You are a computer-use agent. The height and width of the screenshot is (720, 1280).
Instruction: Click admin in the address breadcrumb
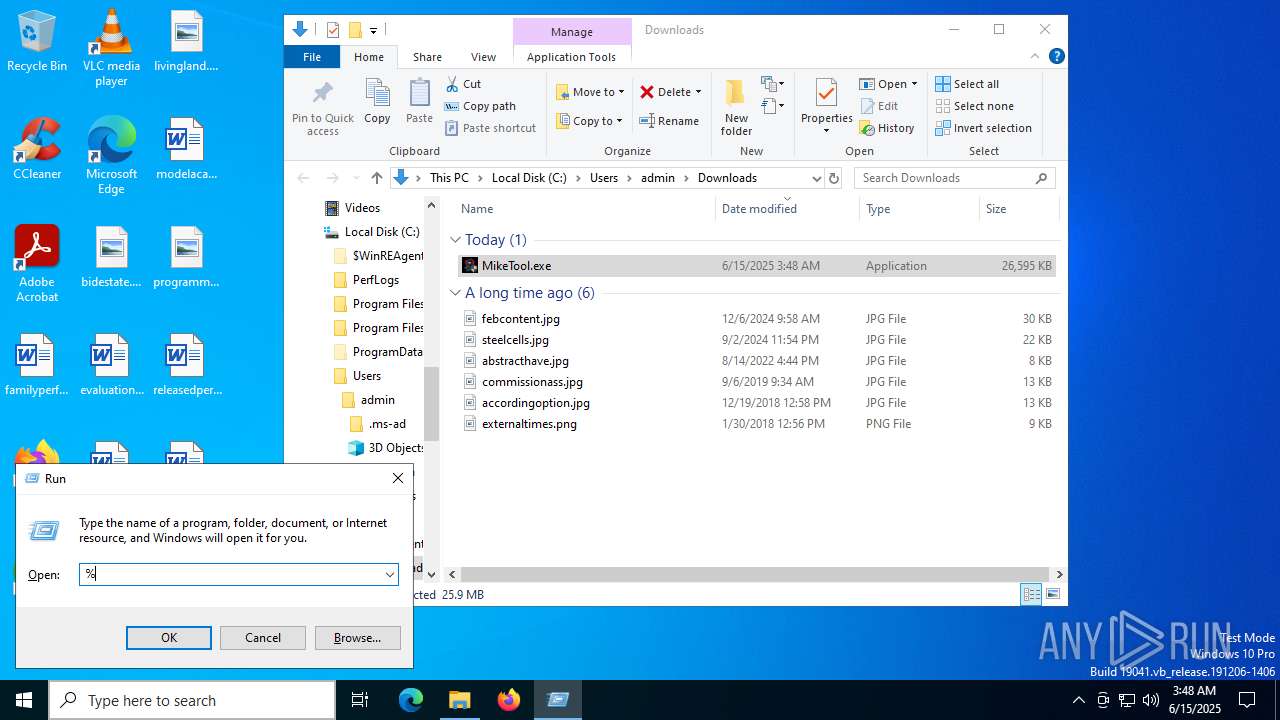coord(658,178)
